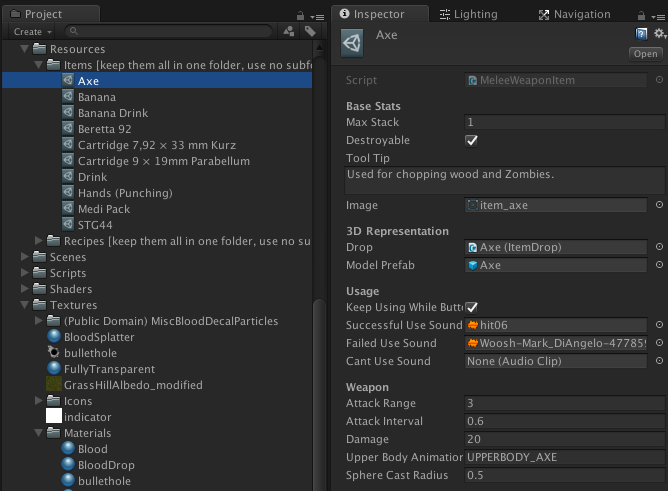Expand the Scenes folder
The height and width of the screenshot is (491, 668).
25,257
